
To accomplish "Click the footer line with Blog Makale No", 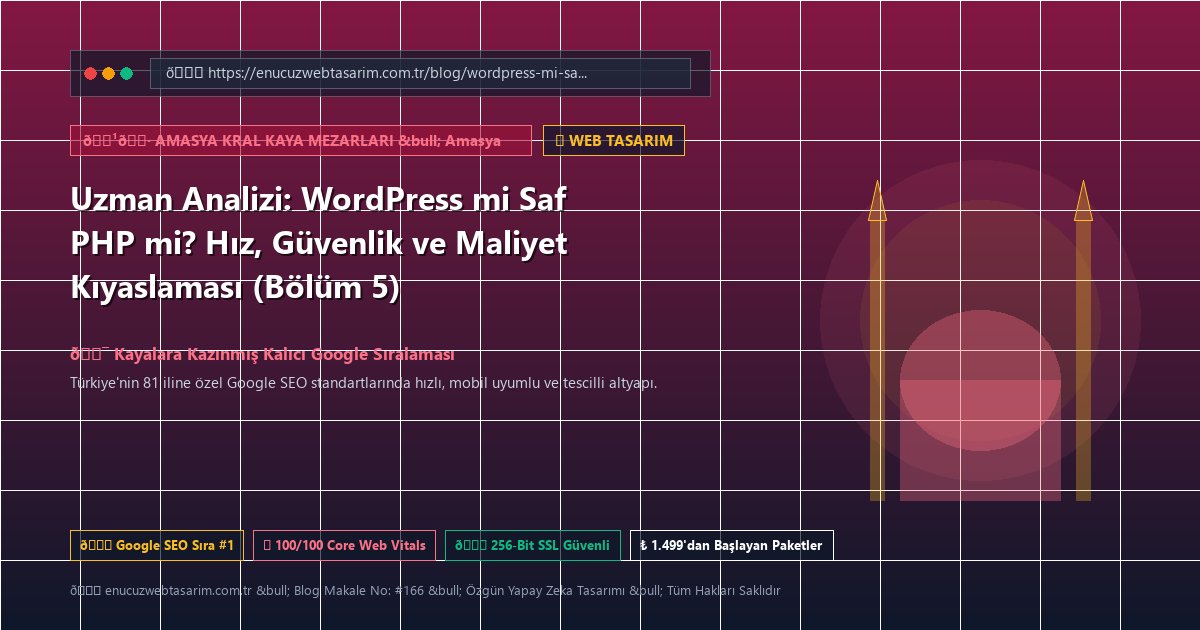I will [425, 590].
